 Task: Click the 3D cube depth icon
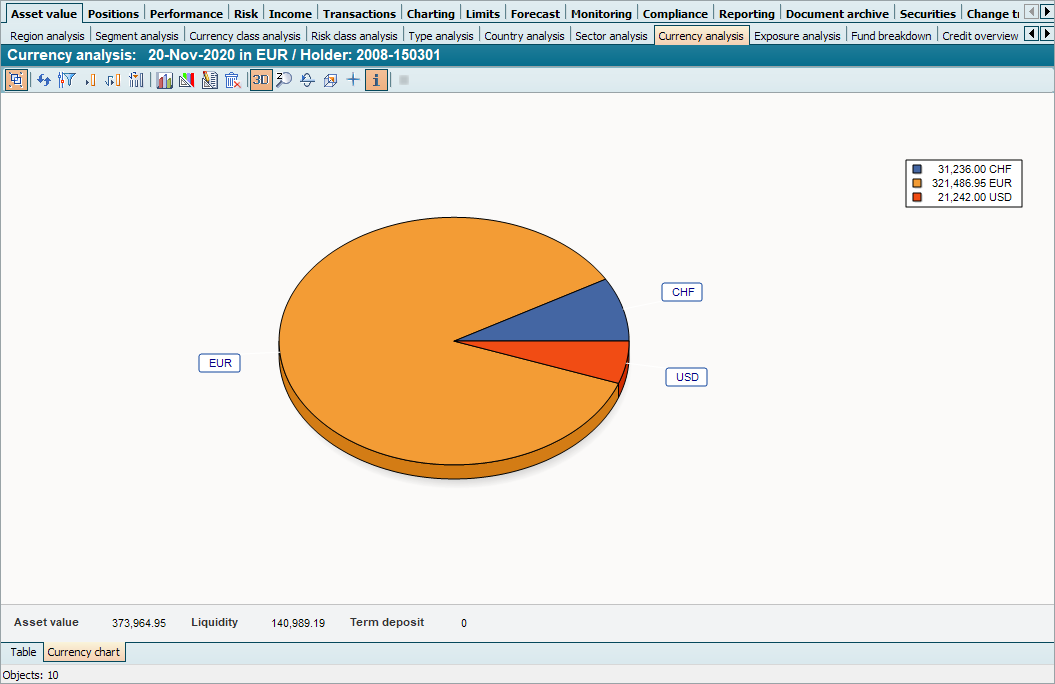[330, 80]
